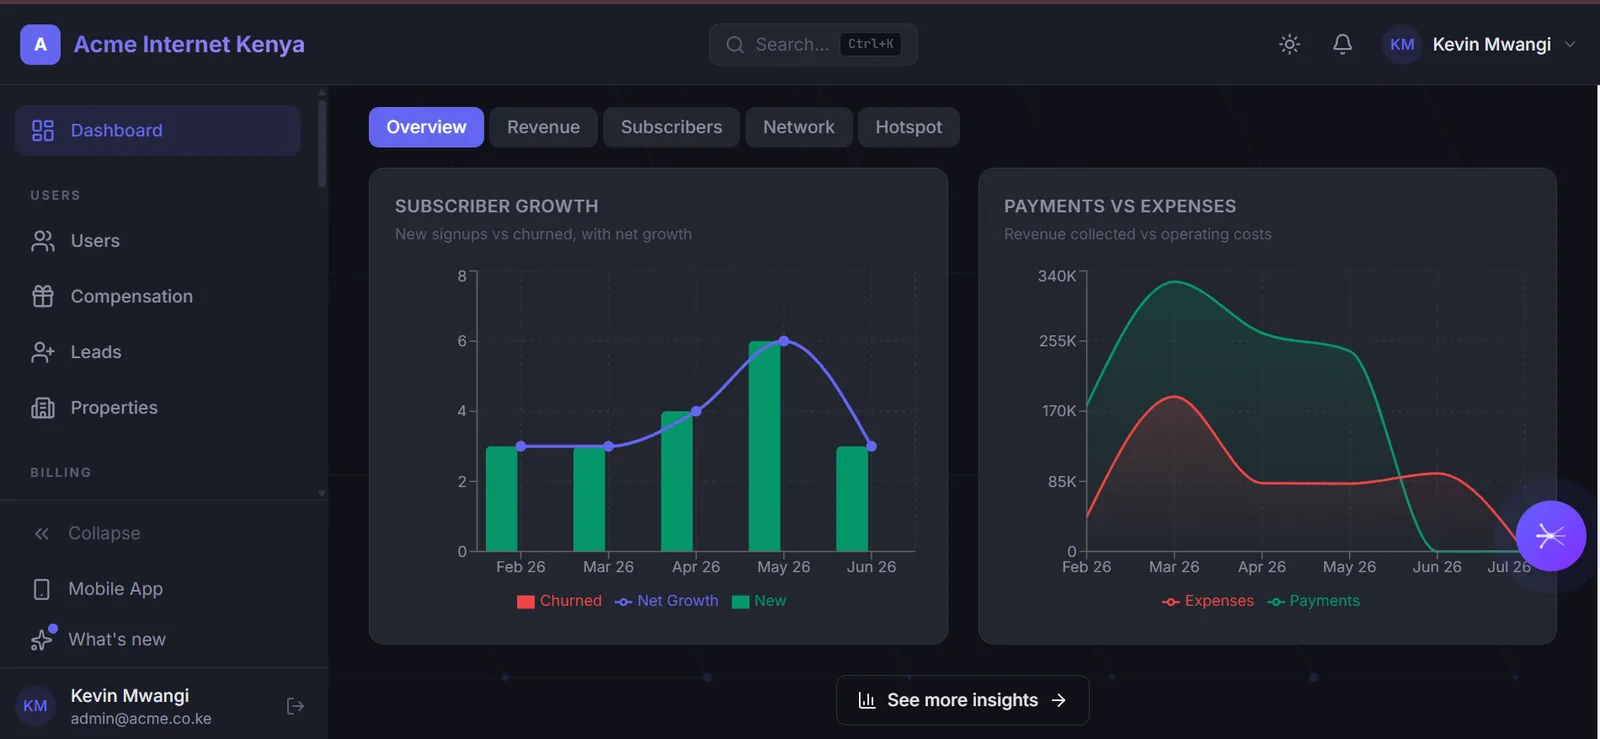
Task: Click the Users sidebar icon
Action: pos(43,241)
